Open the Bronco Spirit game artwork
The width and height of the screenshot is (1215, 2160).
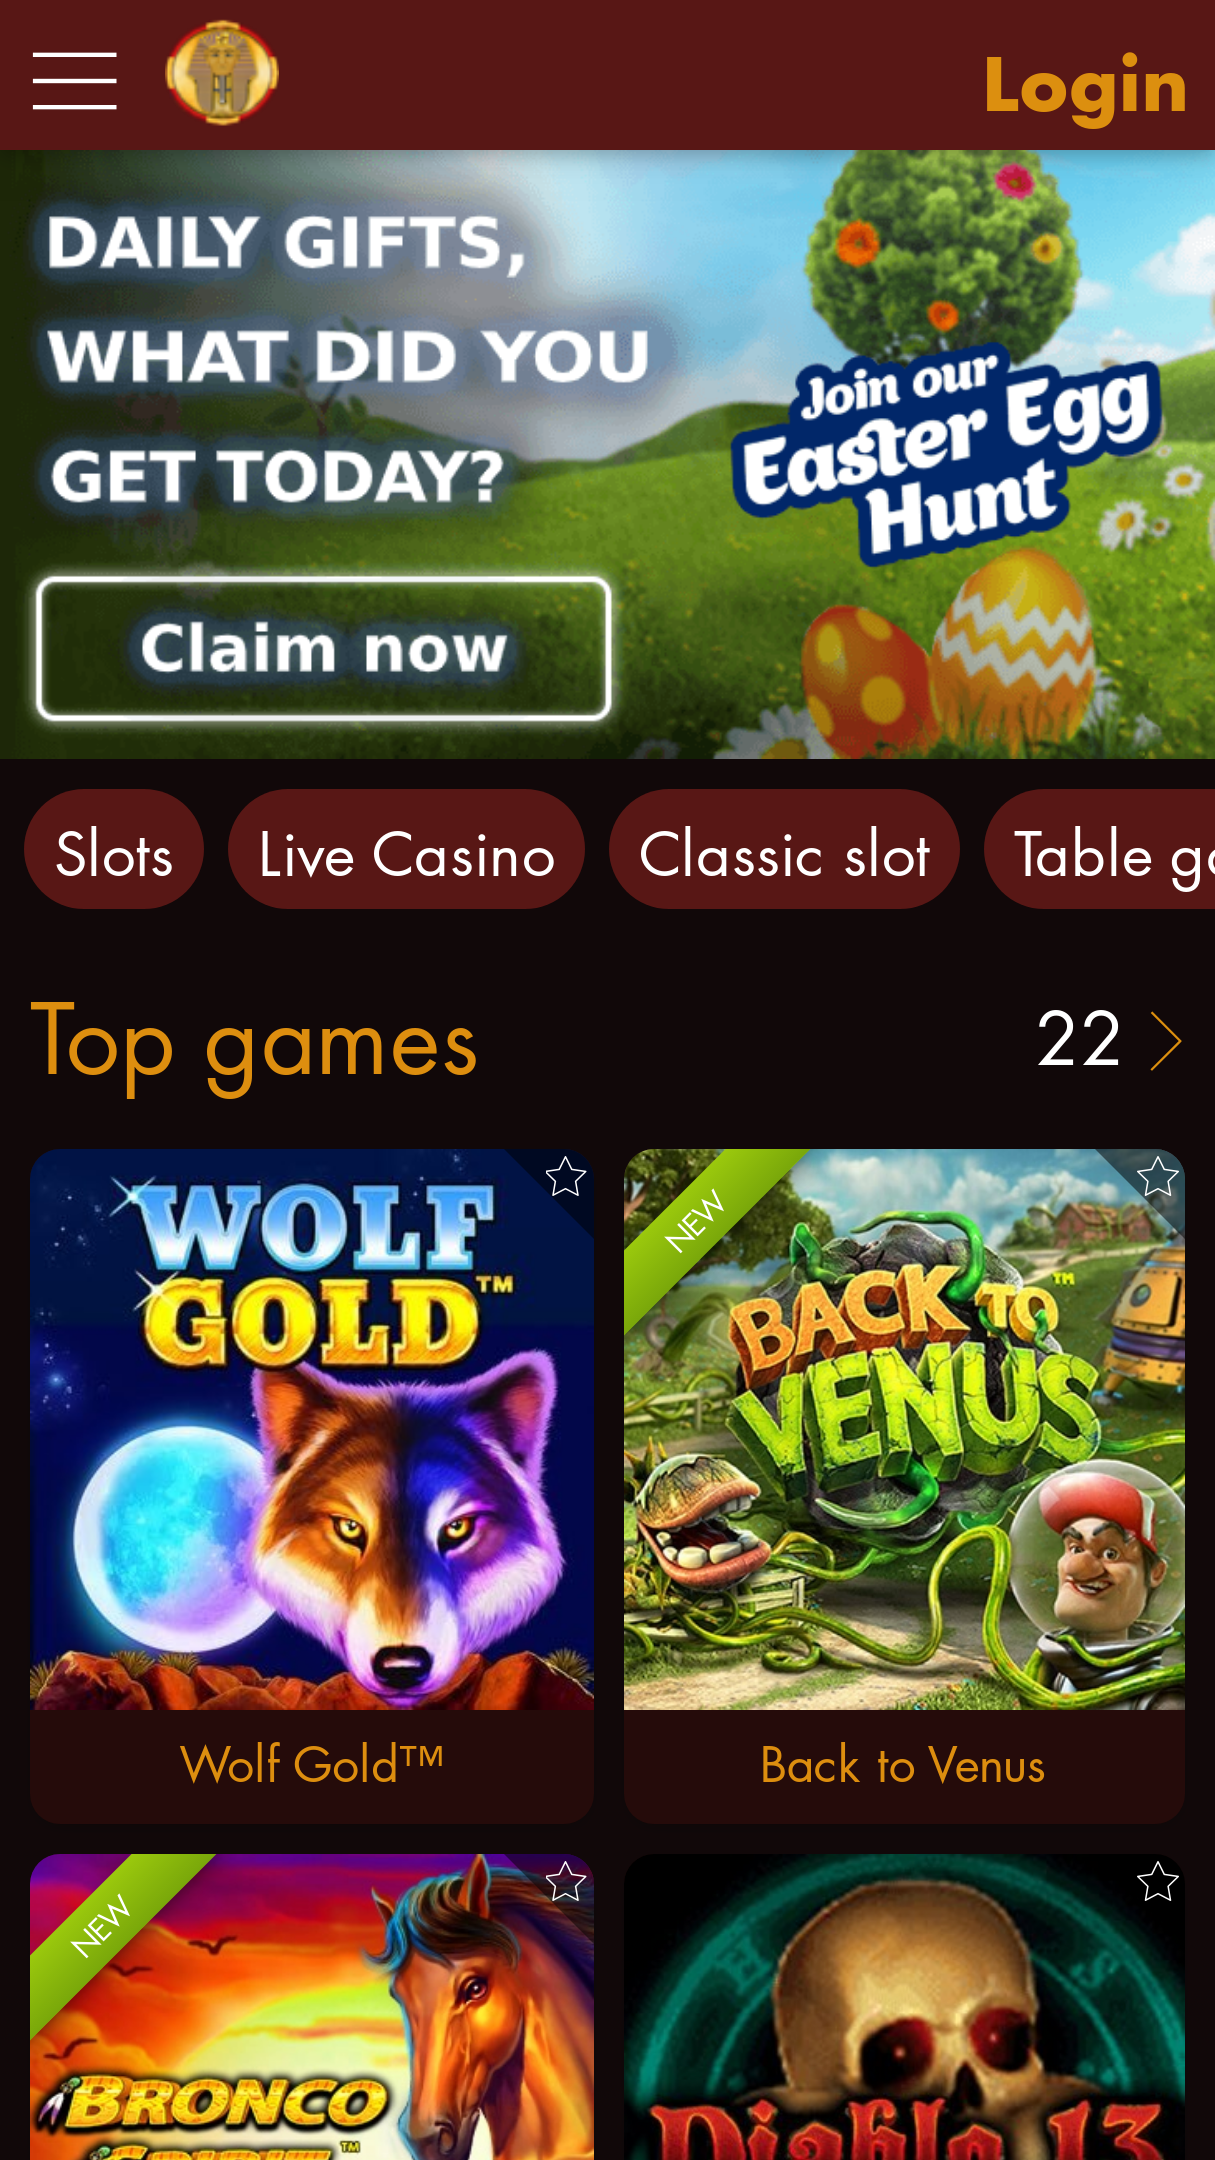pyautogui.click(x=312, y=2007)
